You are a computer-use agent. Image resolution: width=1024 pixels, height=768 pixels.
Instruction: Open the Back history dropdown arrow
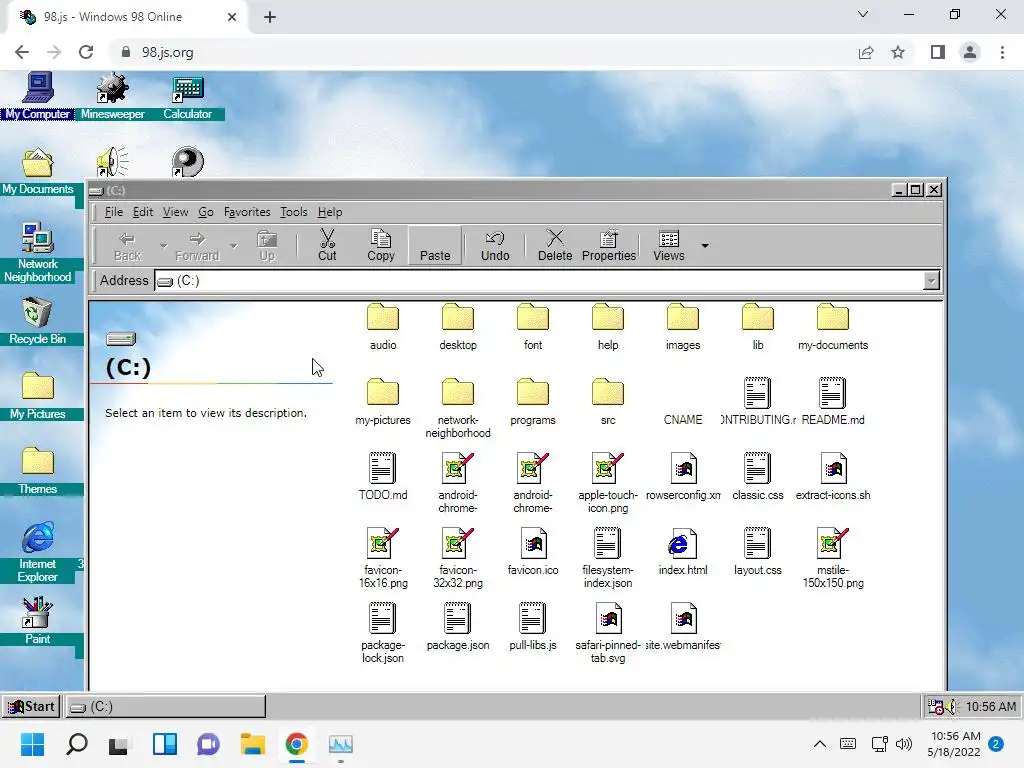163,246
